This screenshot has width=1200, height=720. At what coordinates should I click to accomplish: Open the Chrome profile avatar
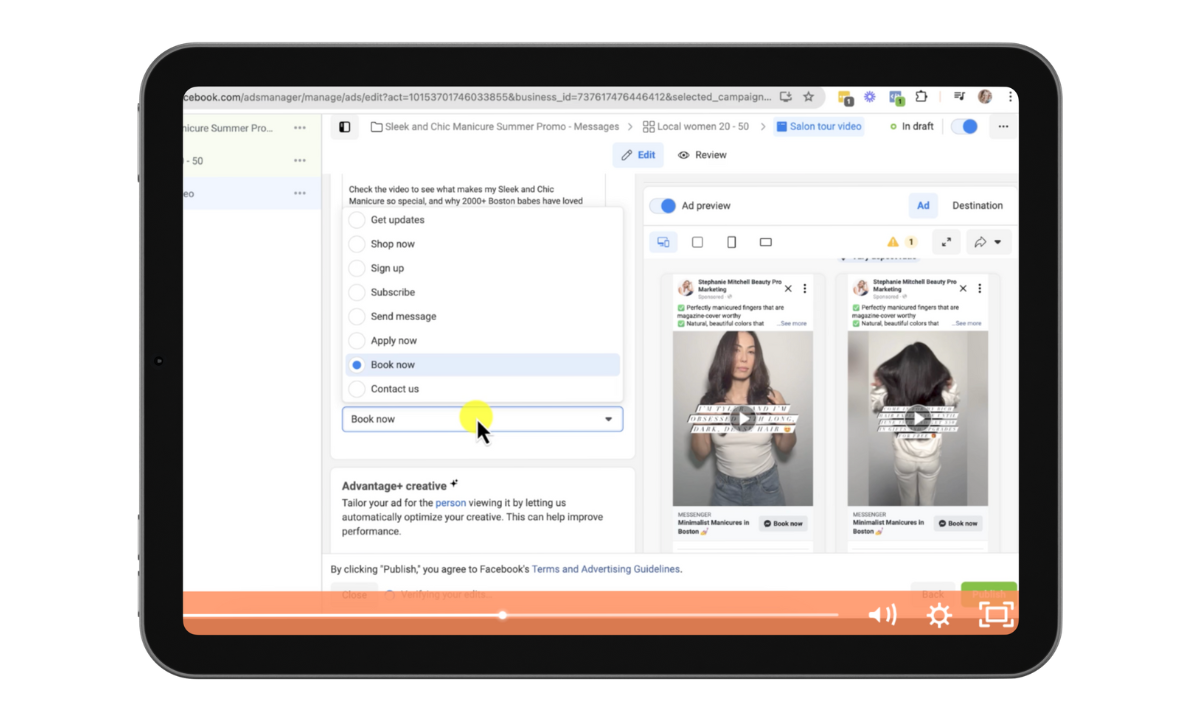(985, 97)
